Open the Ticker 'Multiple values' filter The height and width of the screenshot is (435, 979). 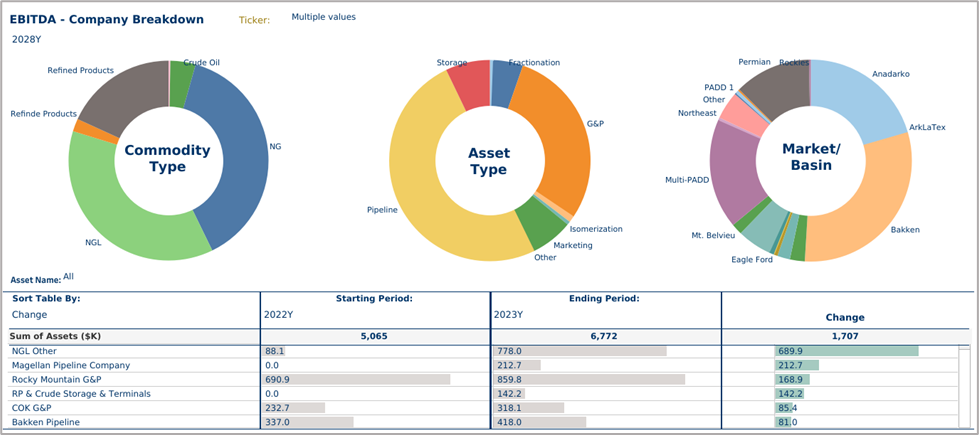(323, 17)
